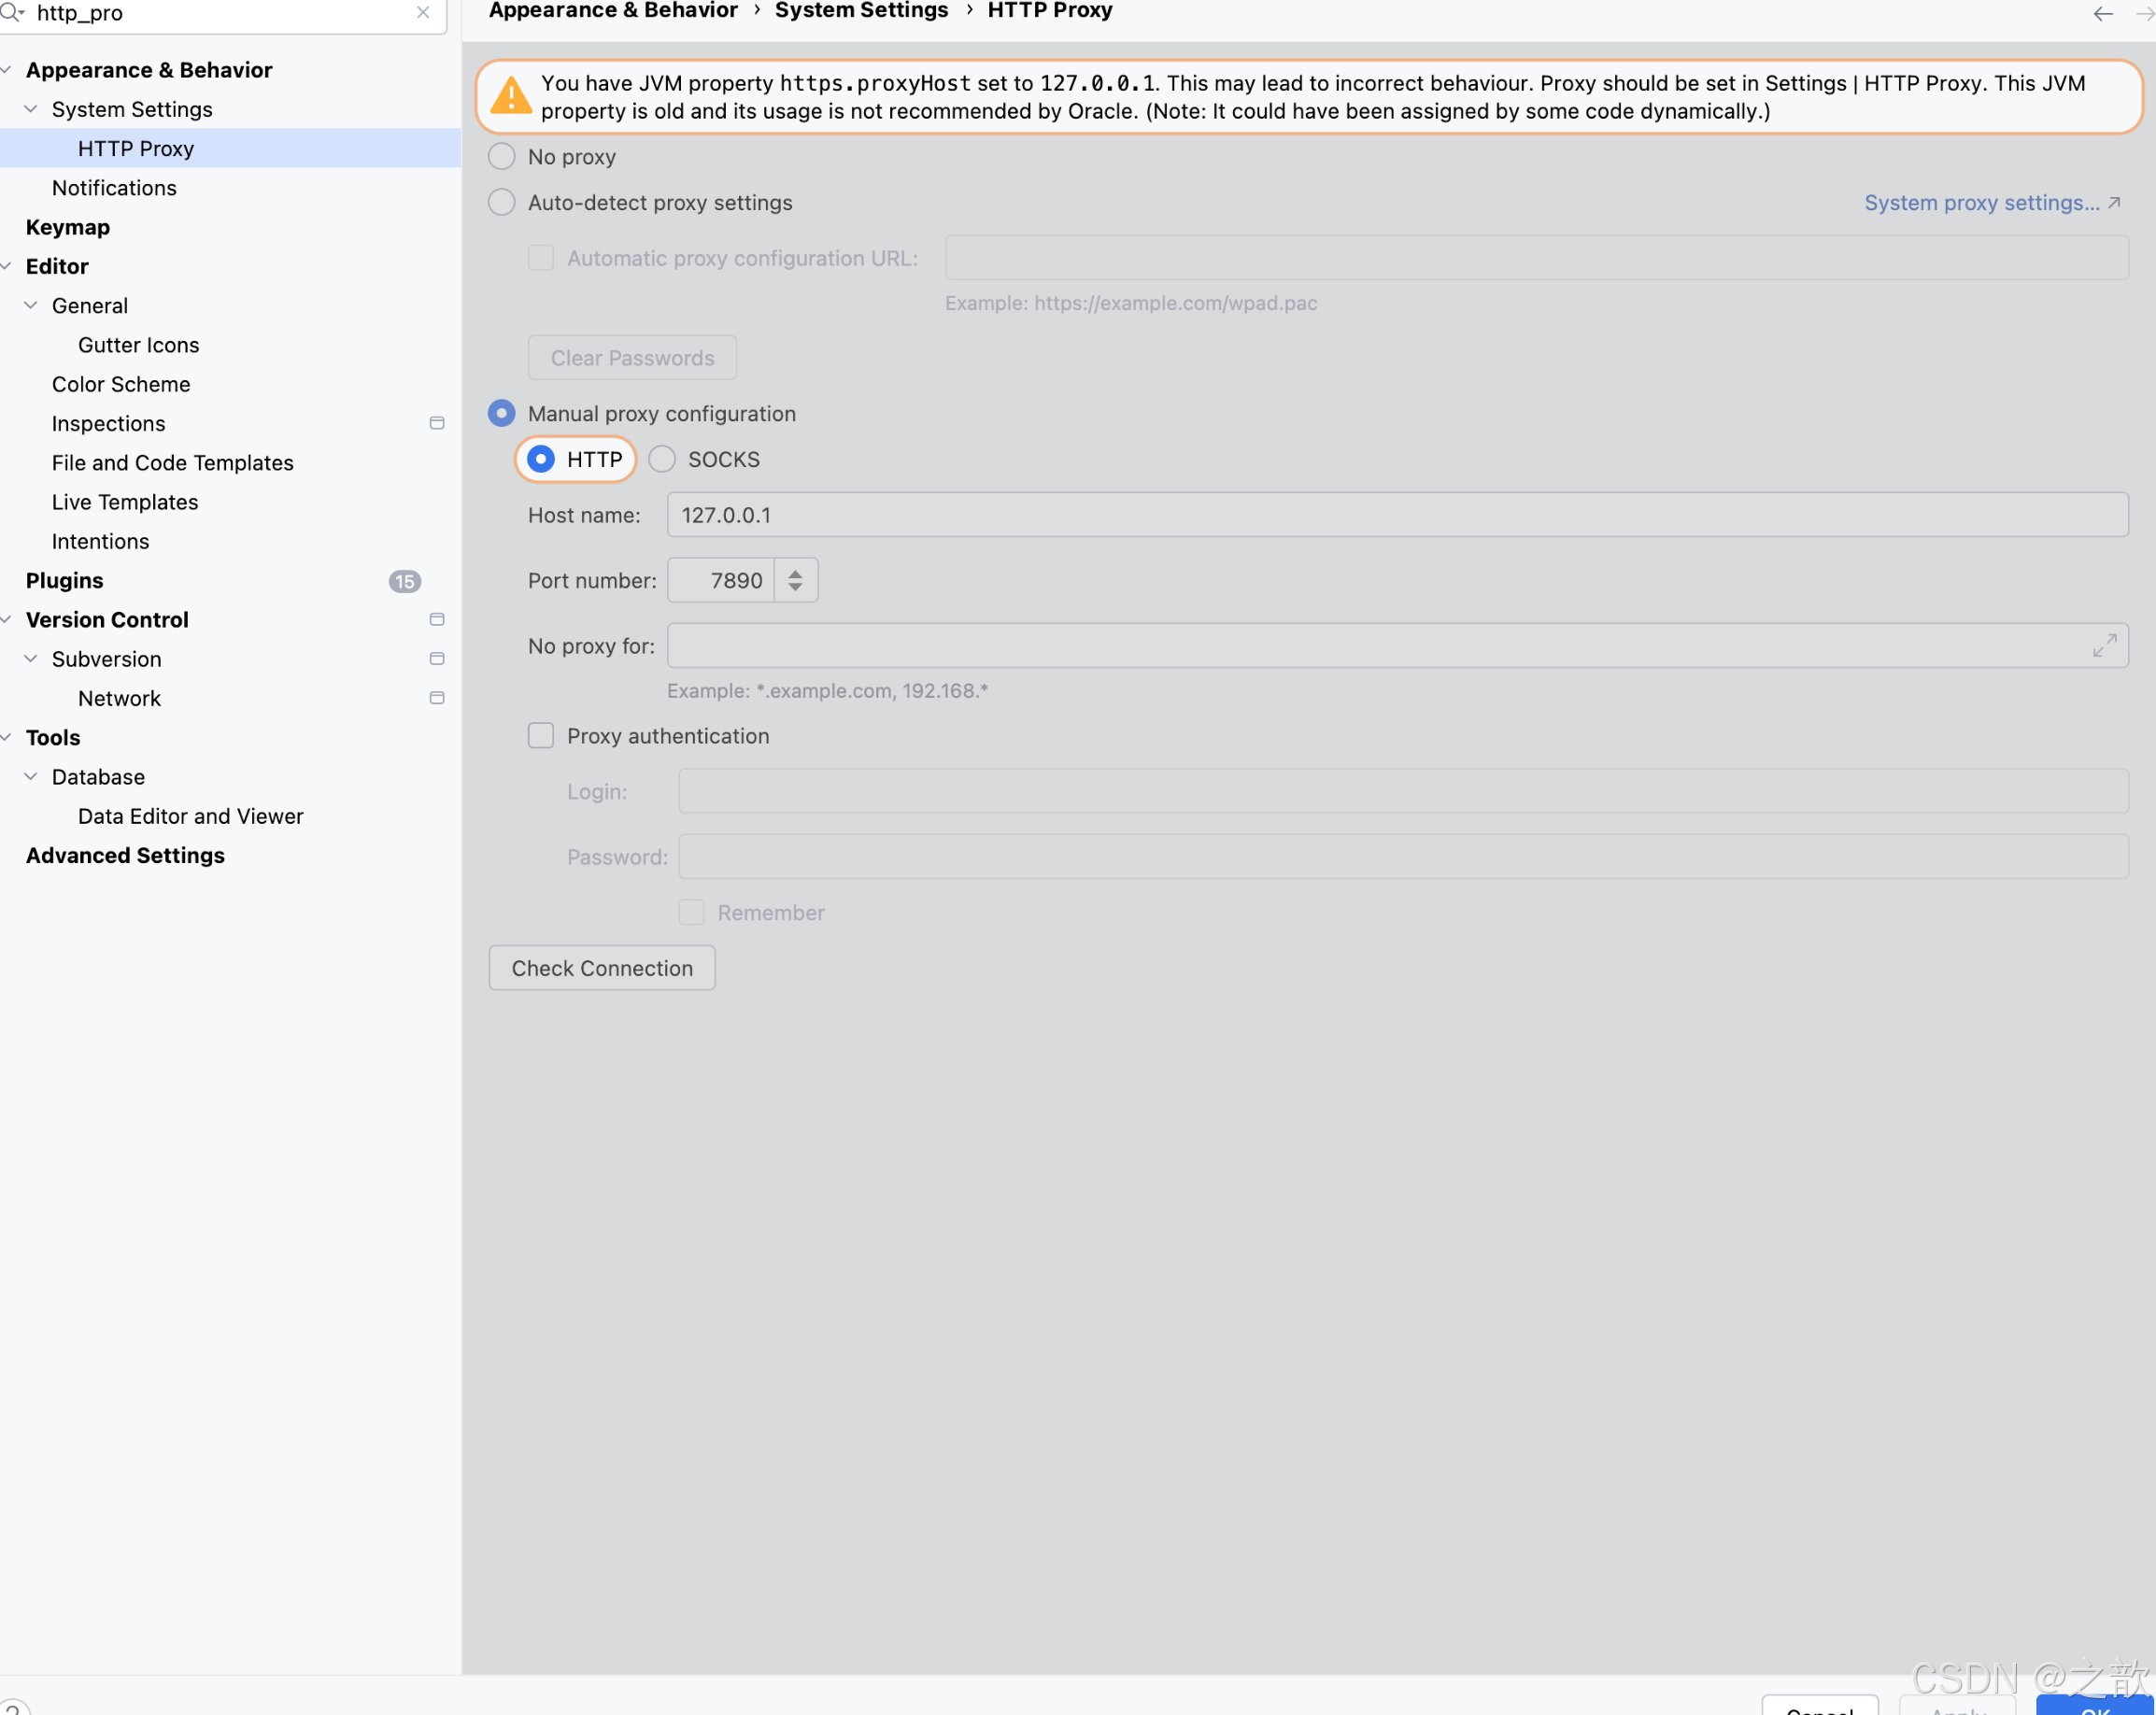Screen dimensions: 2156x1715
Task: Select the SOCKS proxy type
Action: [662, 460]
